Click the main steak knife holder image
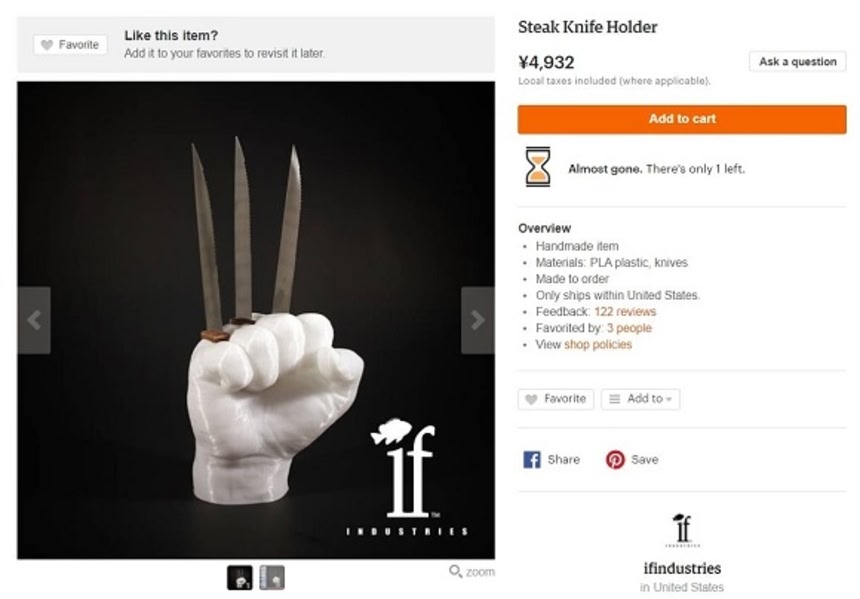Viewport: 860px width, 599px height. 256,320
